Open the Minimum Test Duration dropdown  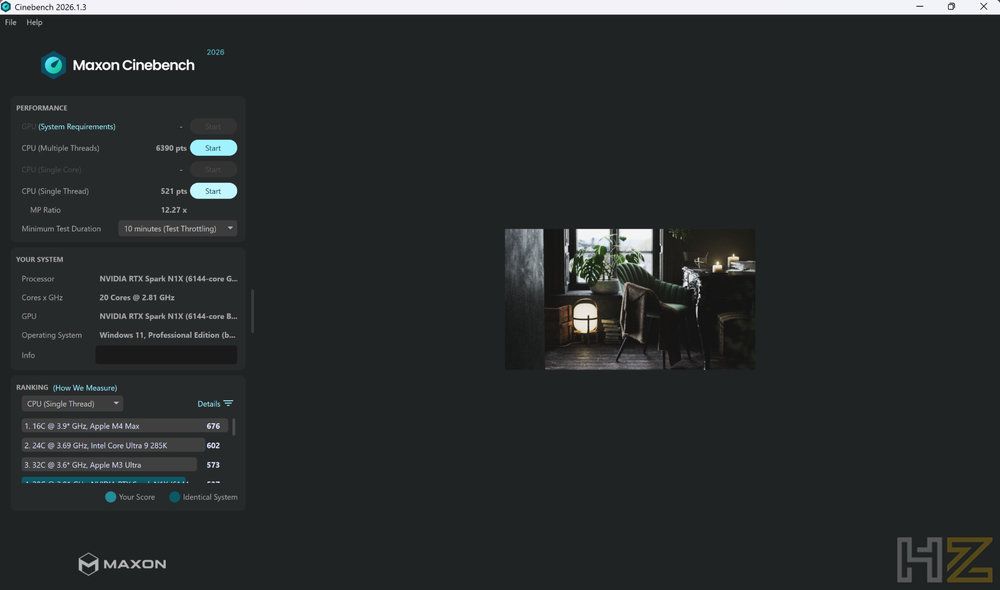tap(178, 228)
